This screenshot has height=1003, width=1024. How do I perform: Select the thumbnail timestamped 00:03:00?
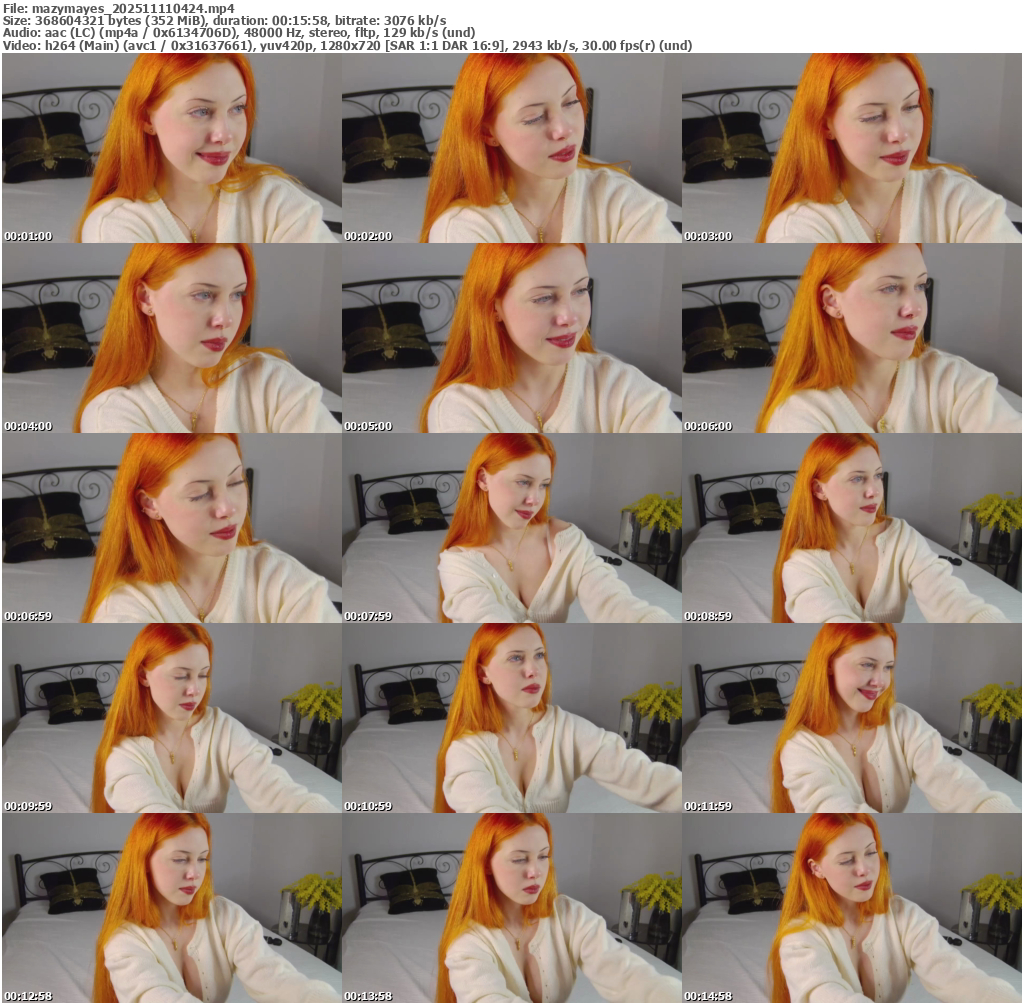click(x=852, y=148)
